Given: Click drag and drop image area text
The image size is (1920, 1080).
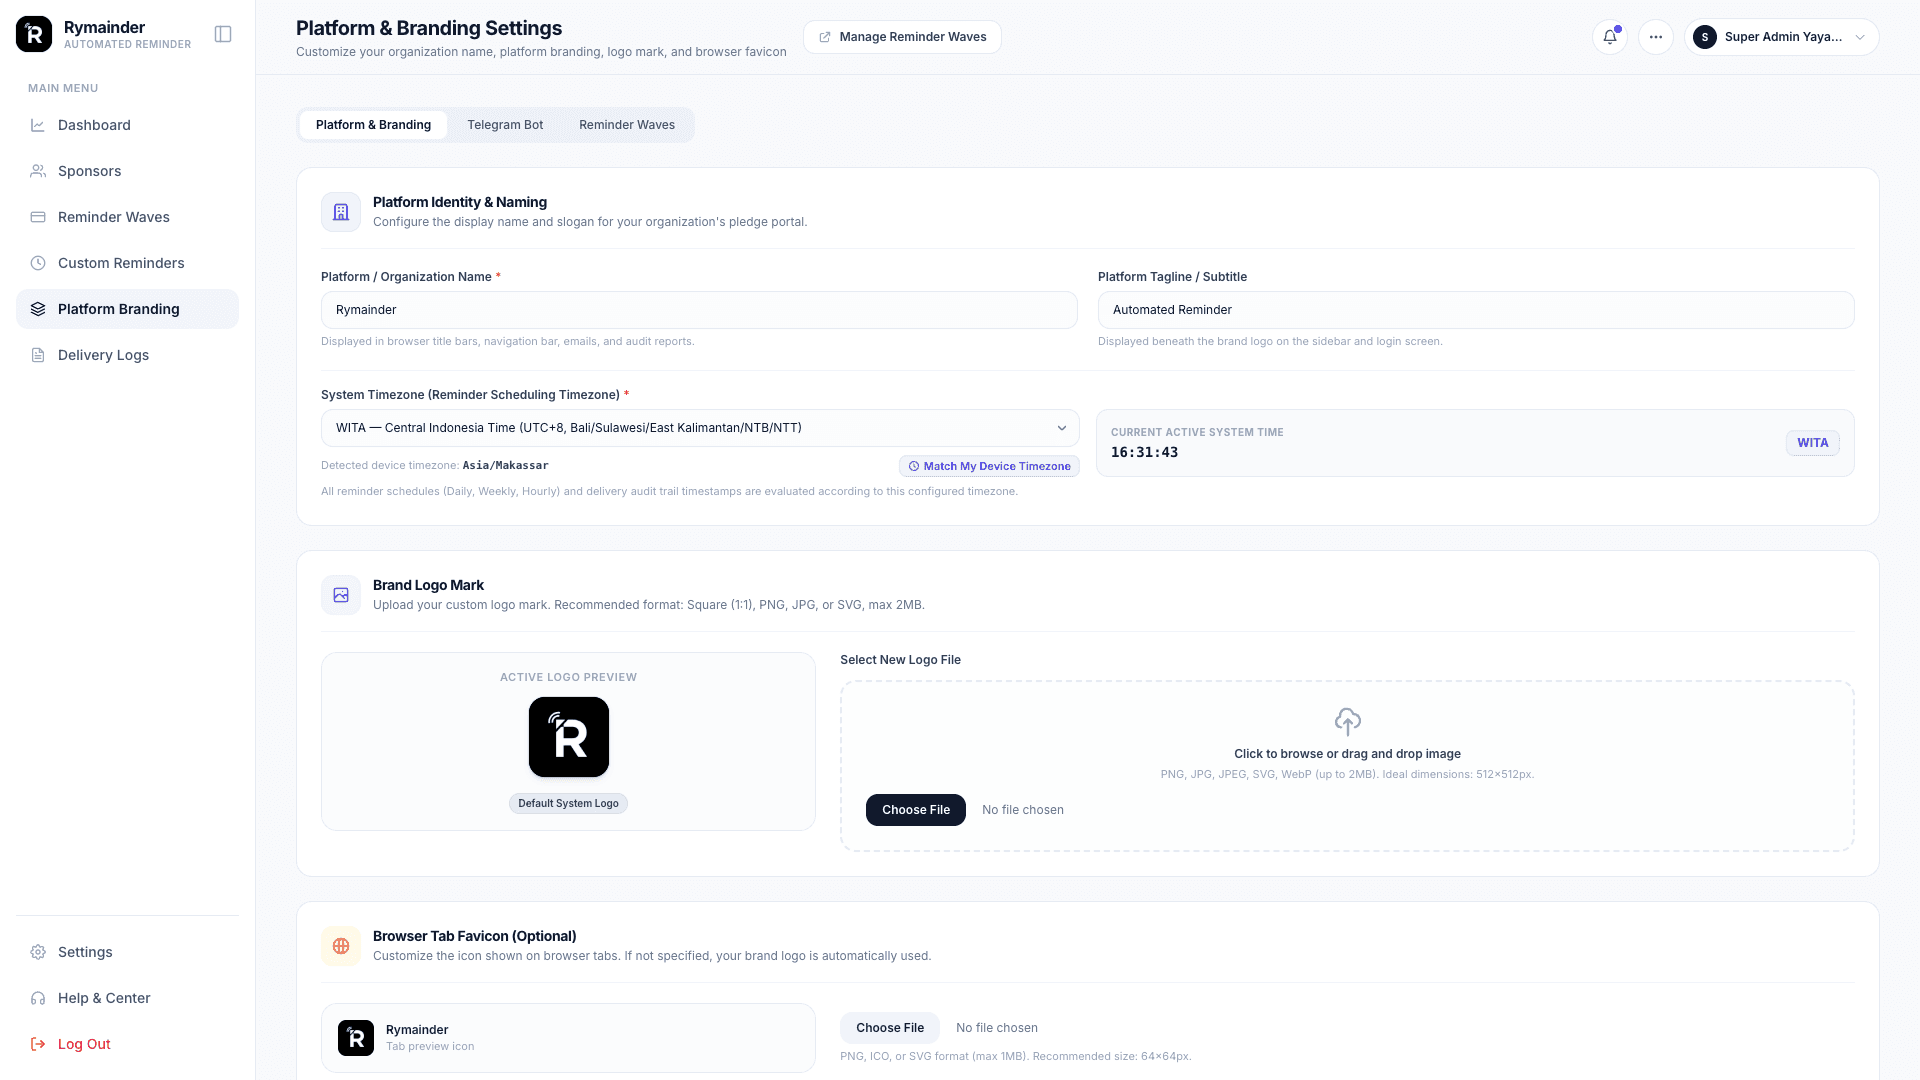Looking at the screenshot, I should click(1347, 754).
